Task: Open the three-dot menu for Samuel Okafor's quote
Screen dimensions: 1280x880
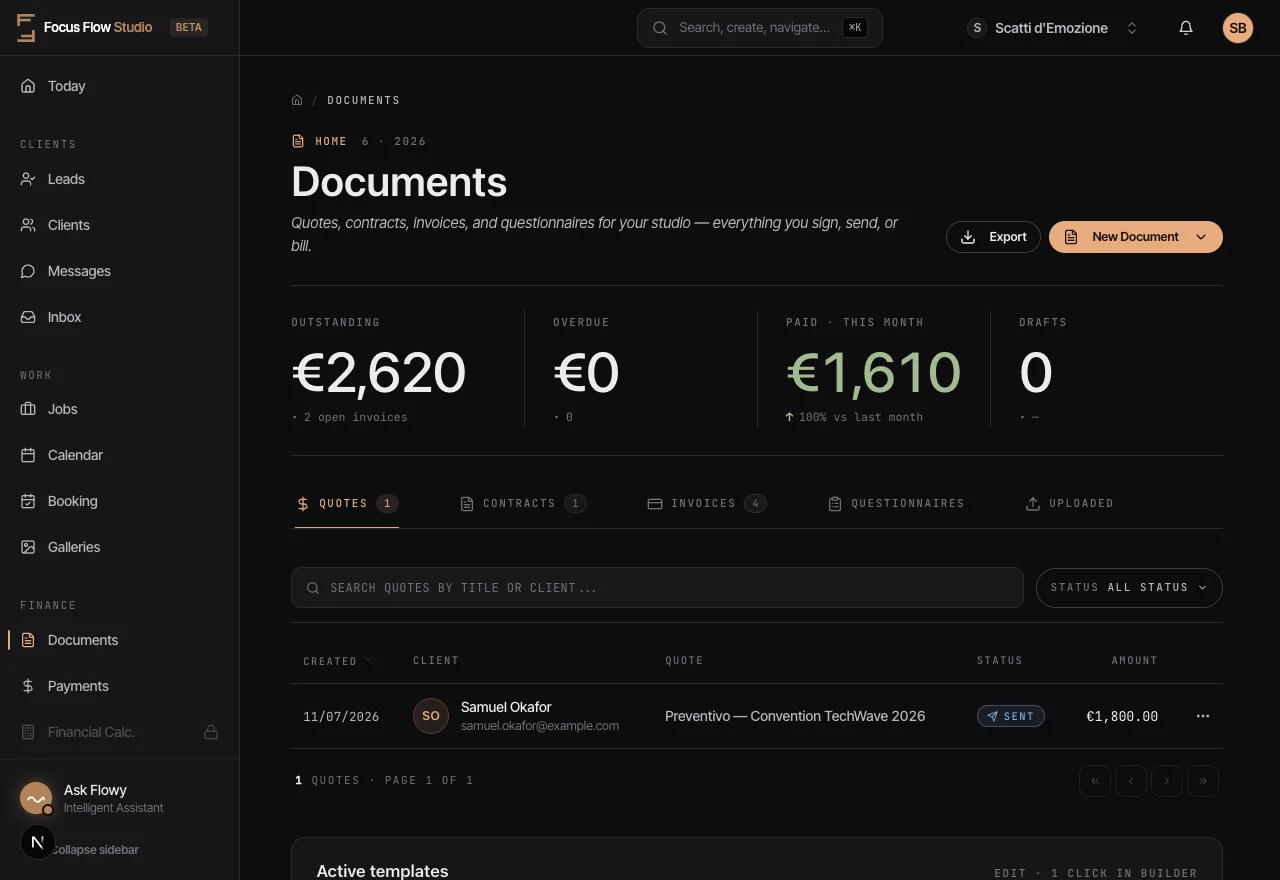Action: tap(1203, 716)
